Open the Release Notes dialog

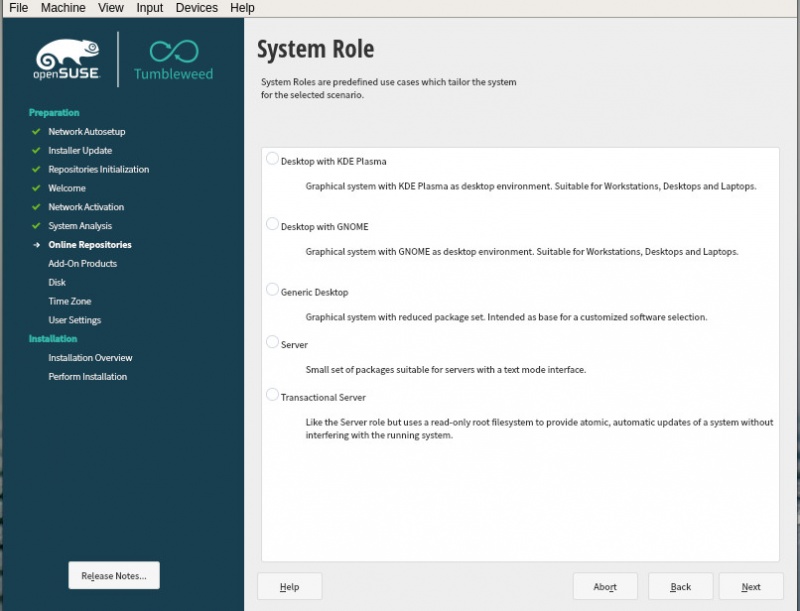[x=113, y=575]
